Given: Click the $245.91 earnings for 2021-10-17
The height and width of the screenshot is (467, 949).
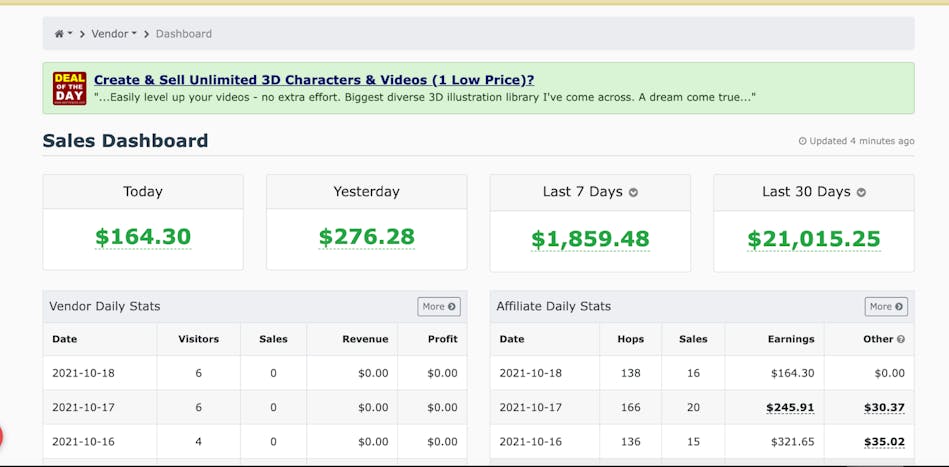Looking at the screenshot, I should point(790,408).
